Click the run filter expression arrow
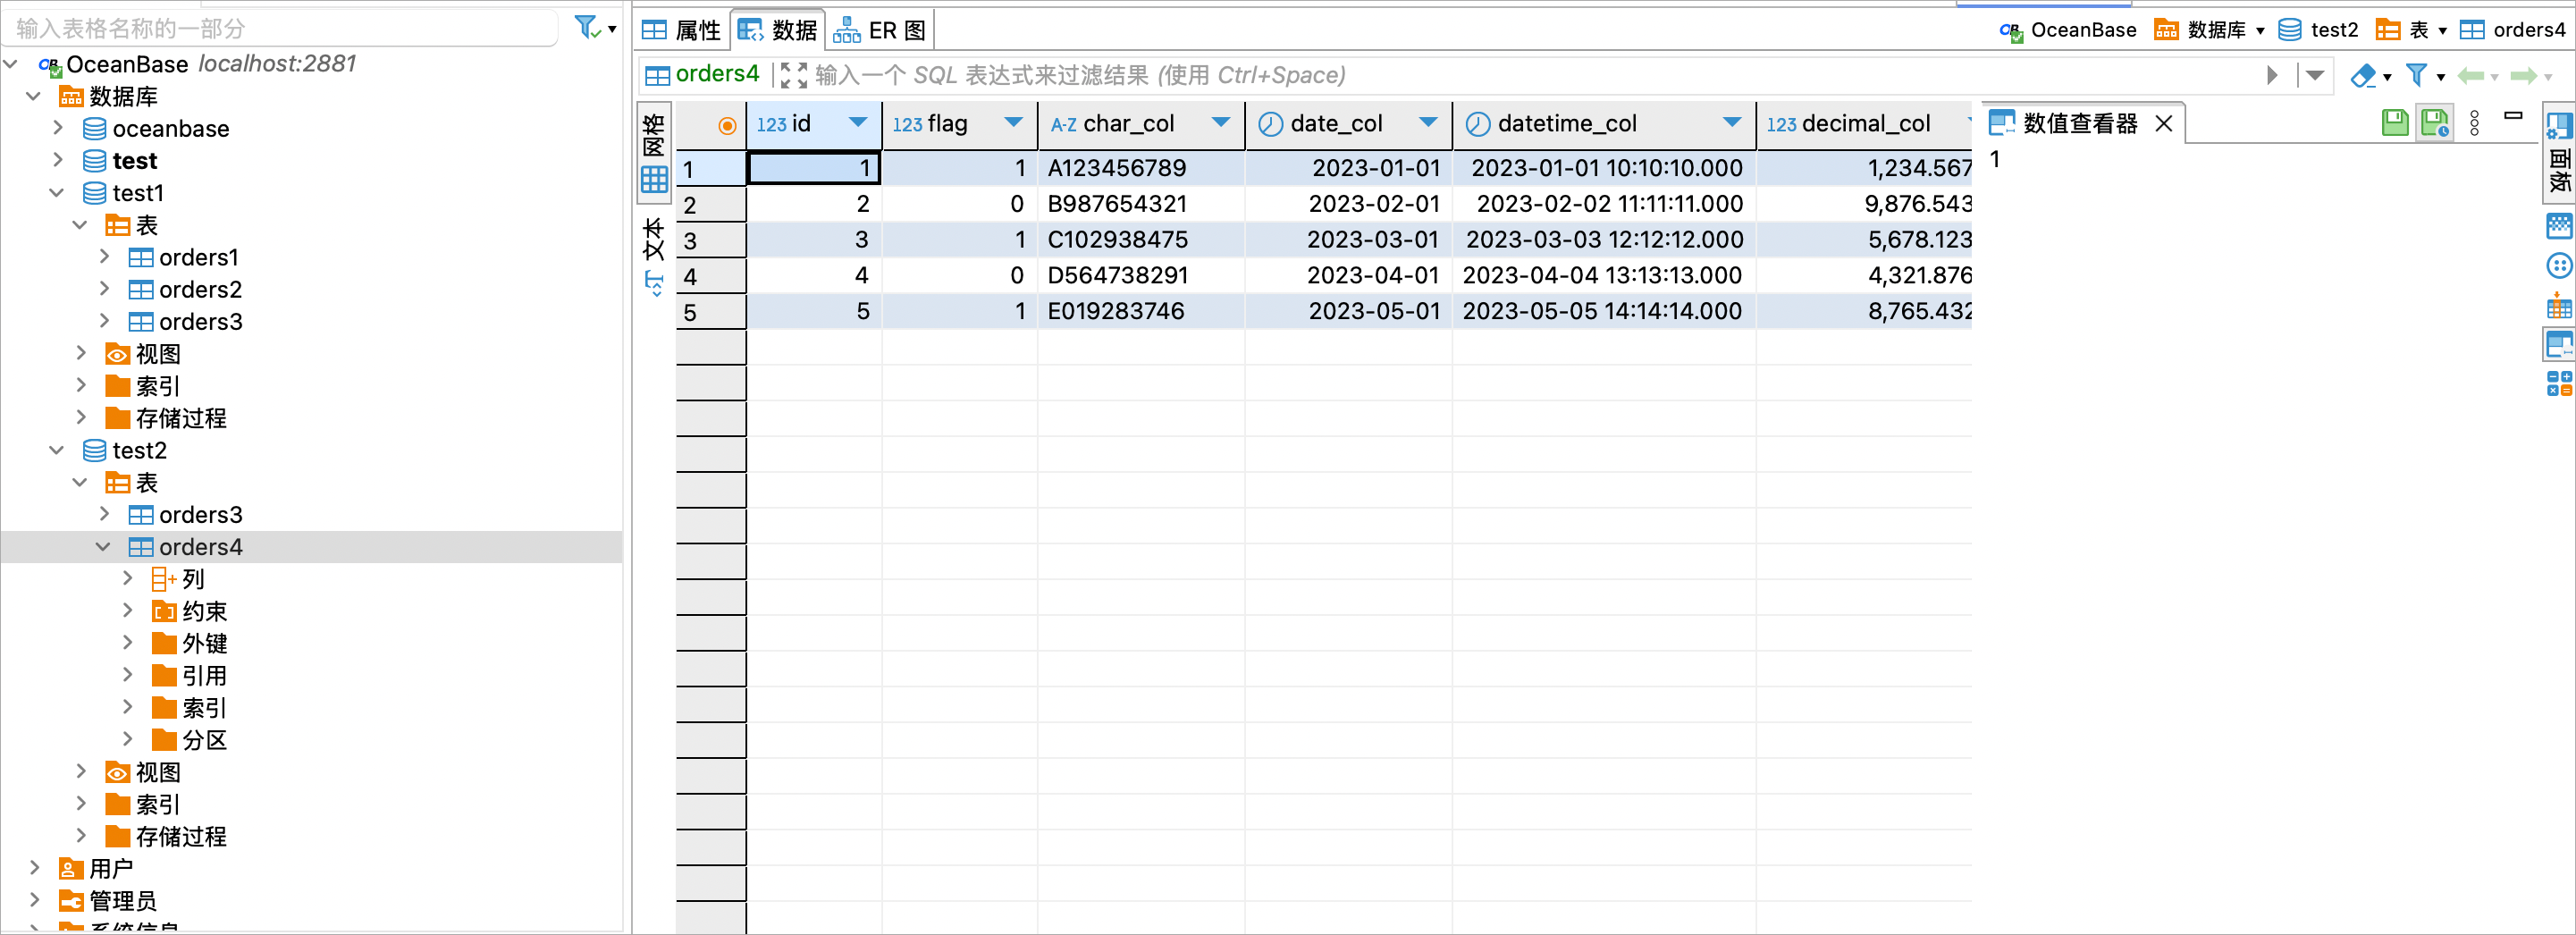The width and height of the screenshot is (2576, 935). pos(2272,75)
